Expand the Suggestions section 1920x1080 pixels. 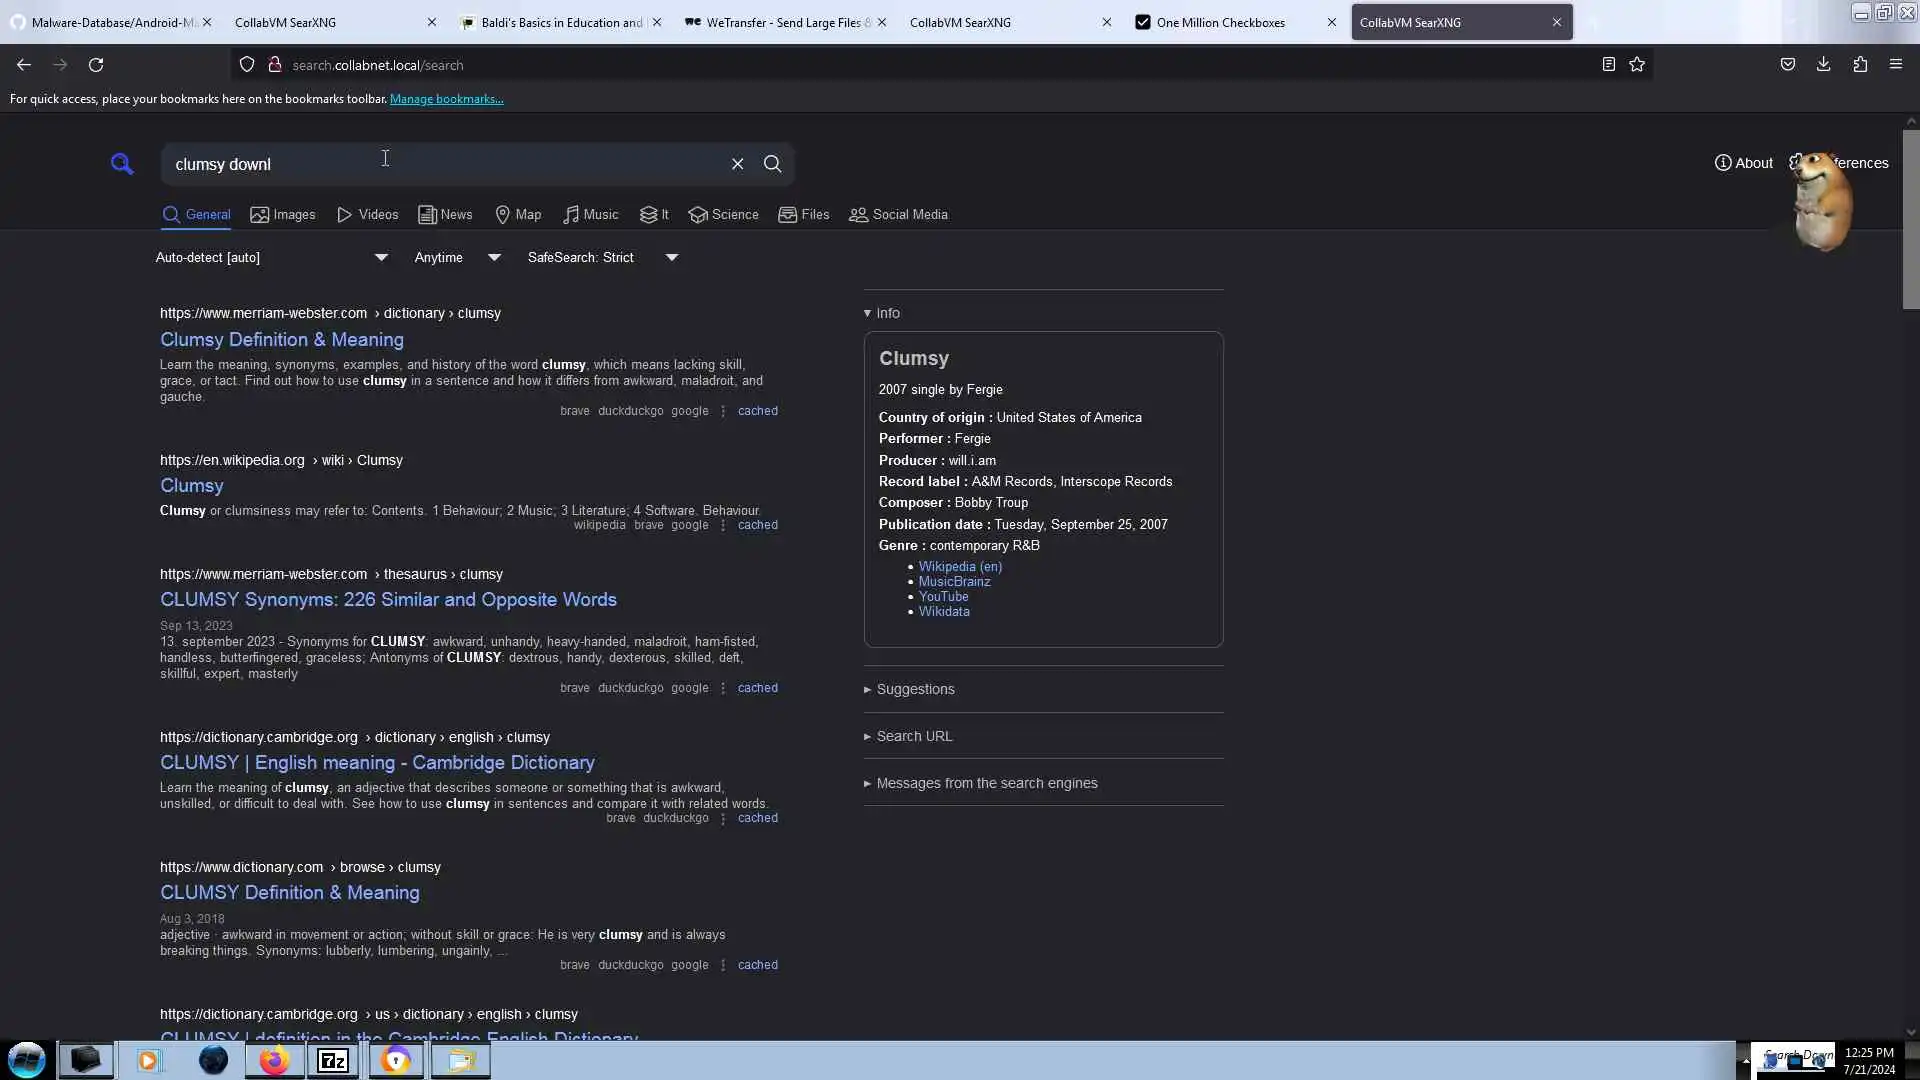tap(914, 689)
